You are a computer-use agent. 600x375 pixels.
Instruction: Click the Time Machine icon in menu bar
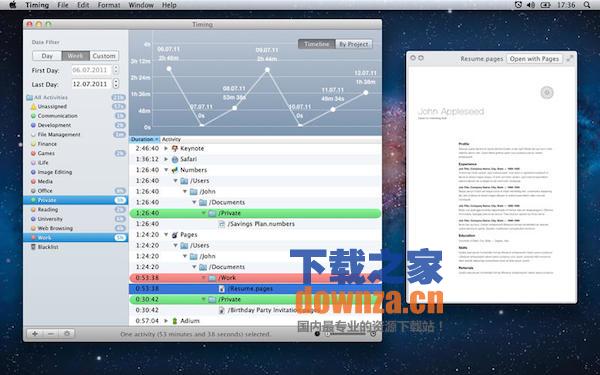pos(518,5)
